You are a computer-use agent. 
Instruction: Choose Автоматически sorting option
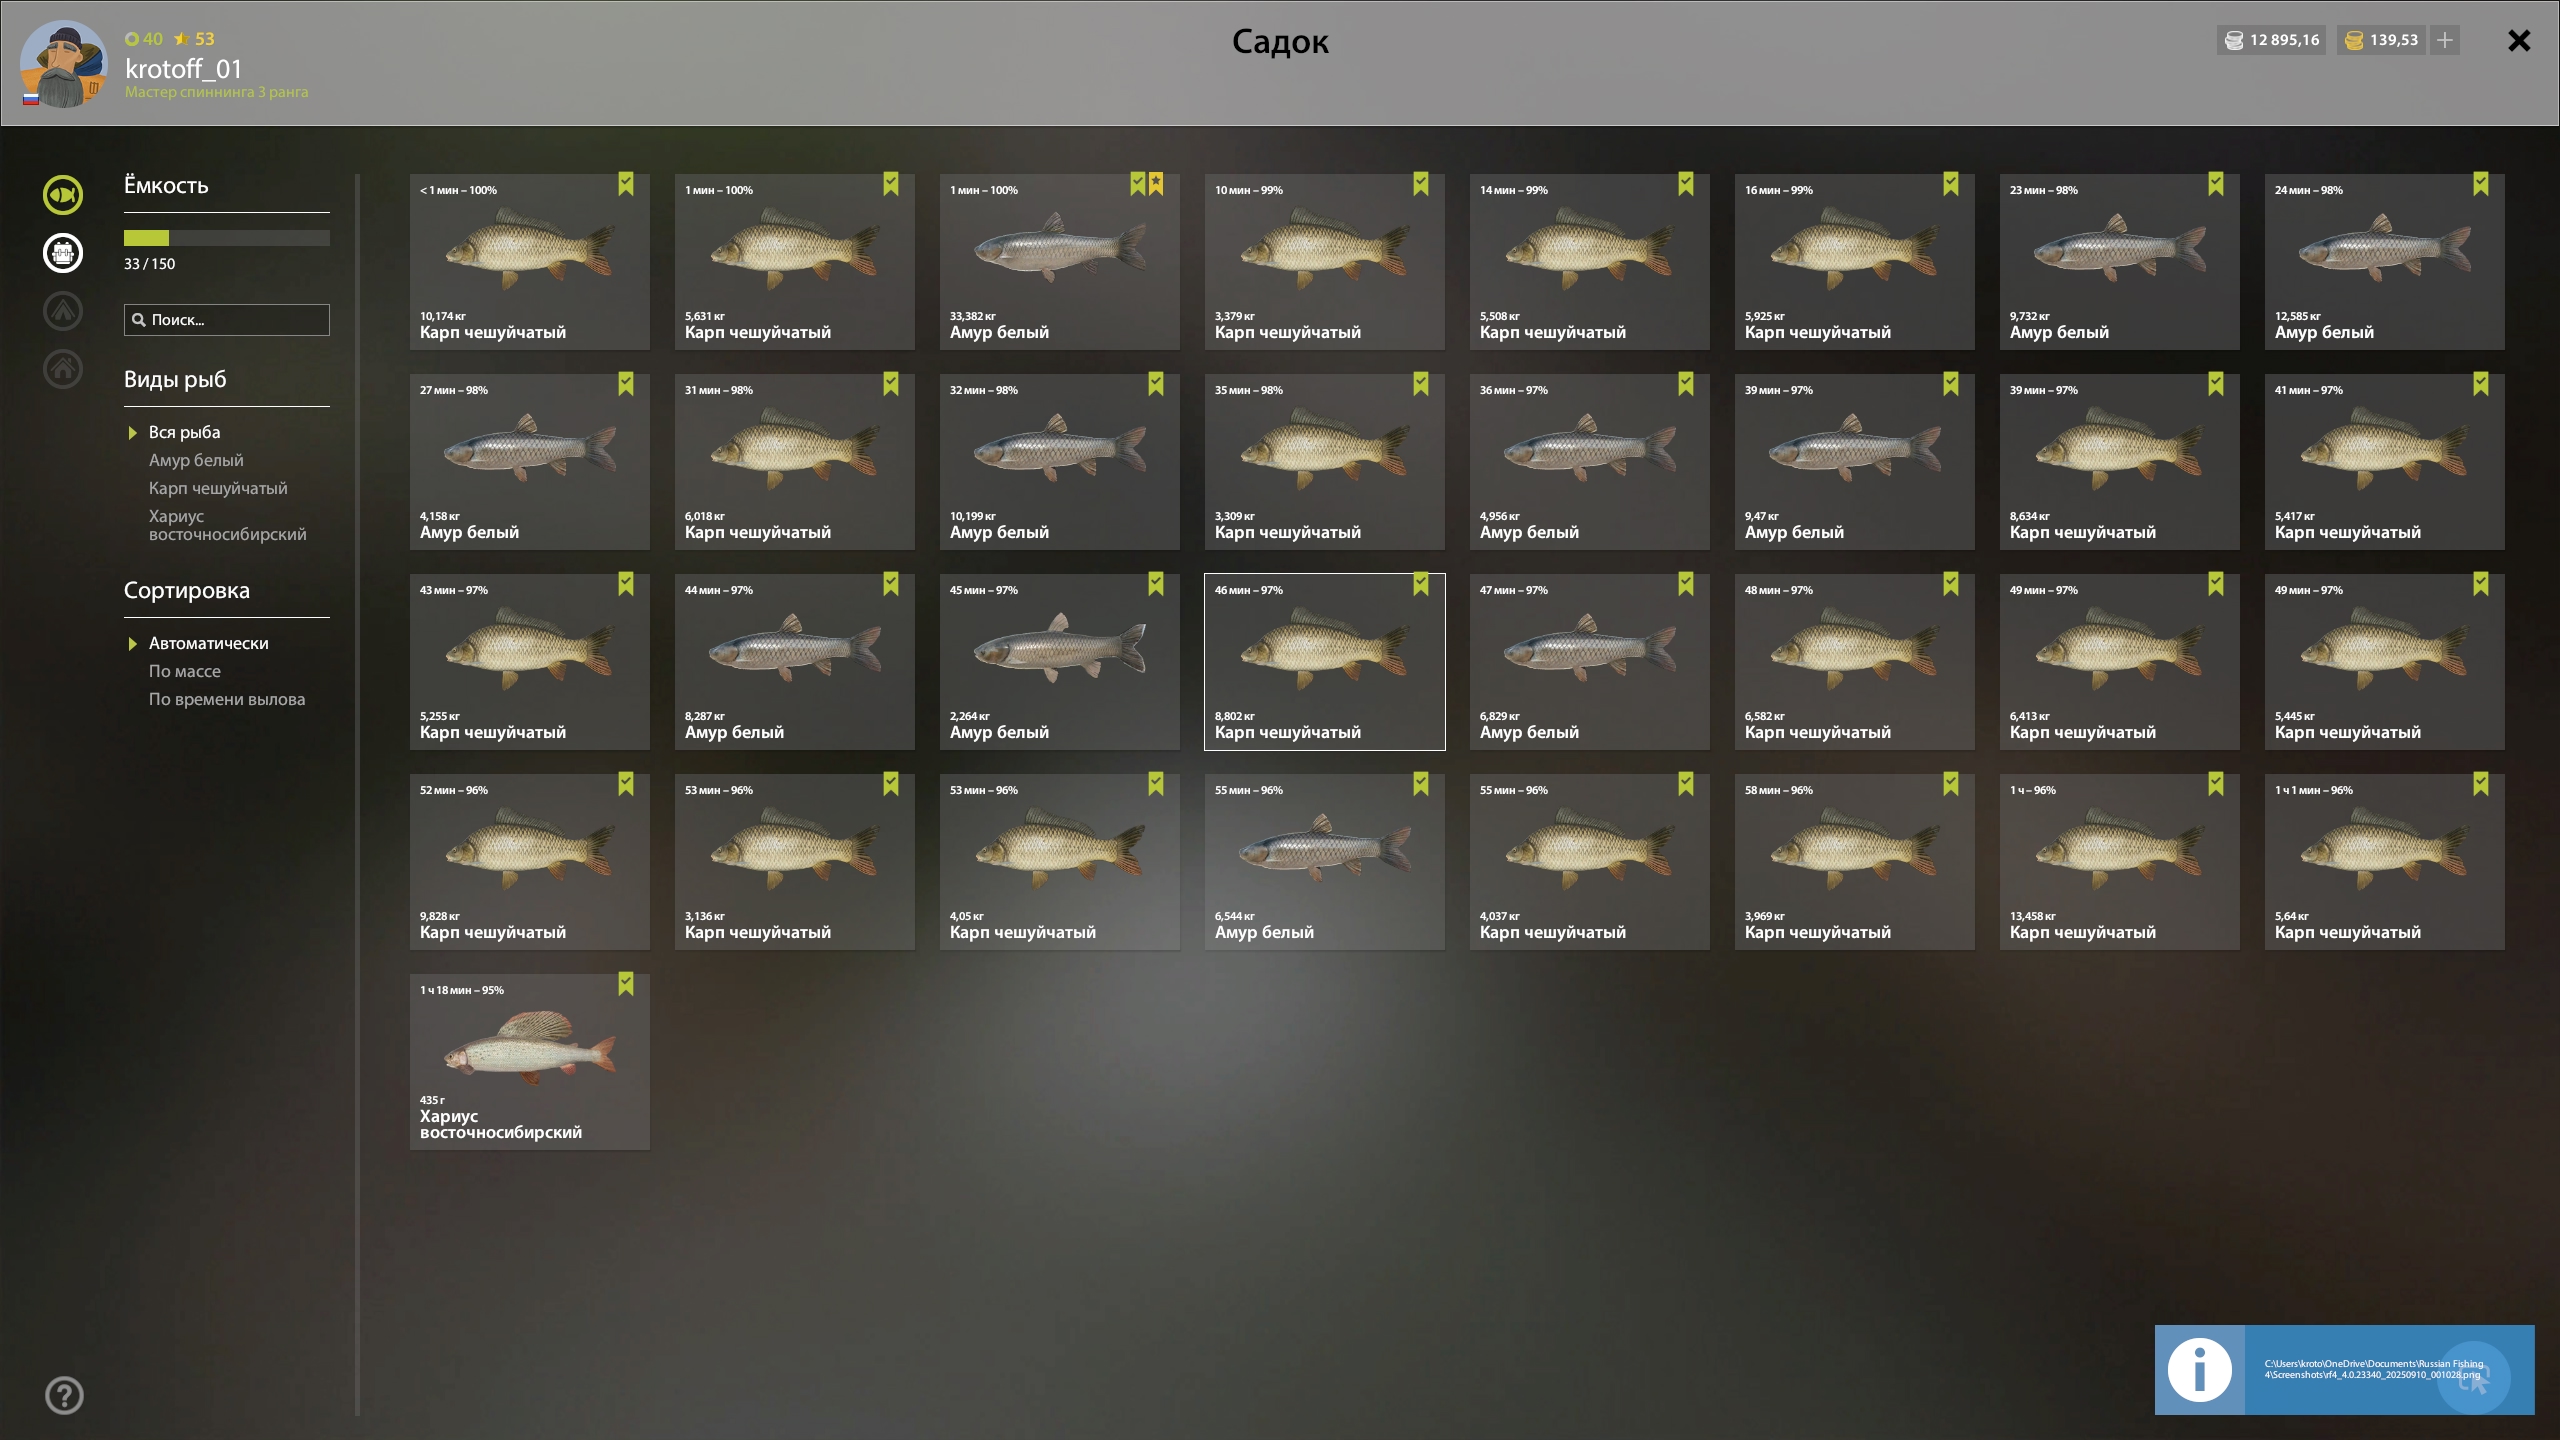click(208, 643)
